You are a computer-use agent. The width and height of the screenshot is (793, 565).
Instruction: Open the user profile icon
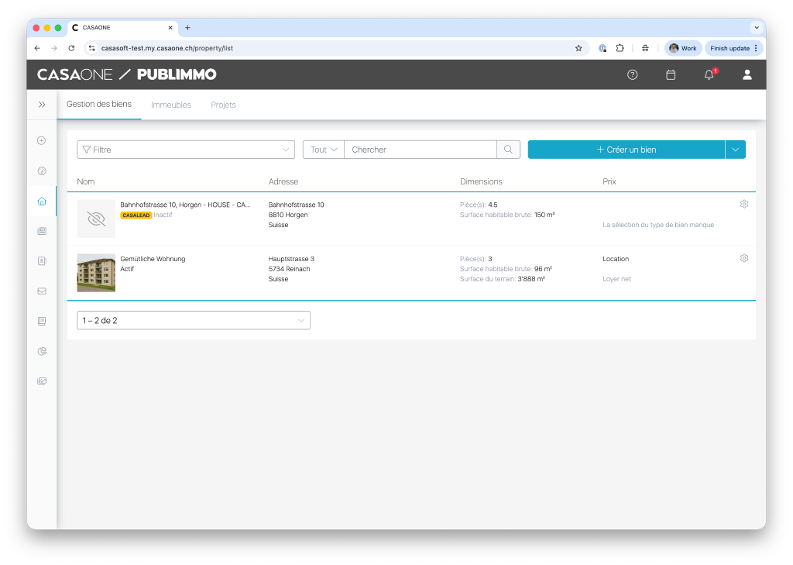[747, 75]
